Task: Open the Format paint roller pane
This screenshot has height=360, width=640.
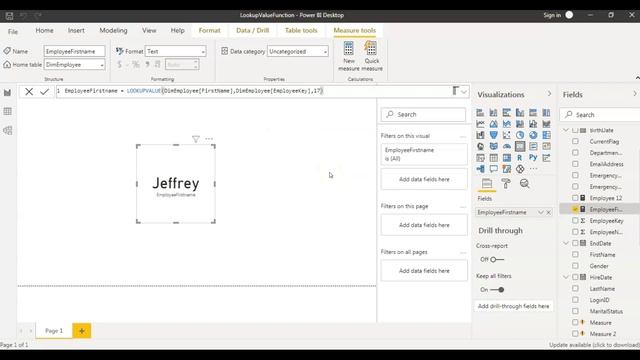Action: [506, 184]
